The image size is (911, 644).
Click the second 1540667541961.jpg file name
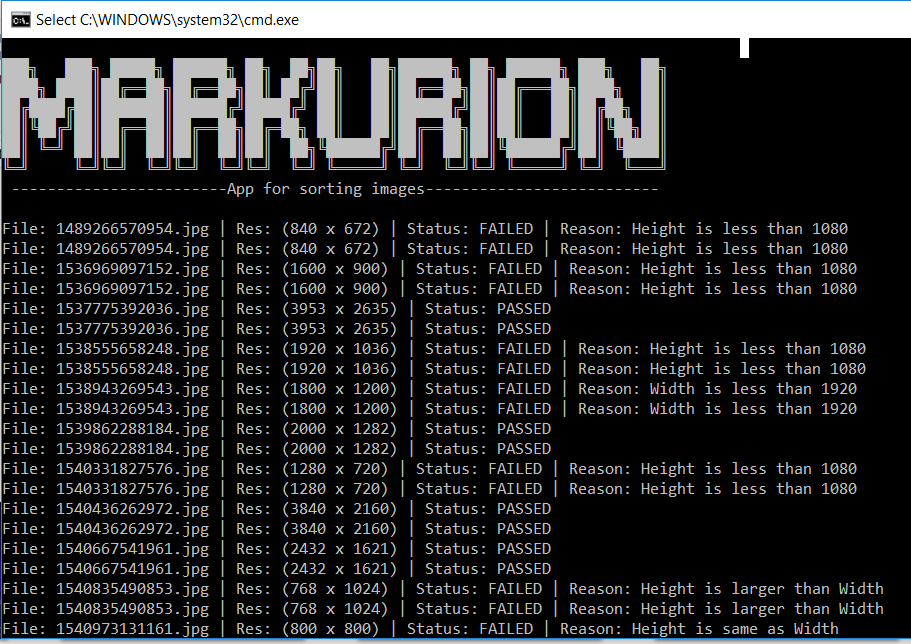[x=132, y=569]
